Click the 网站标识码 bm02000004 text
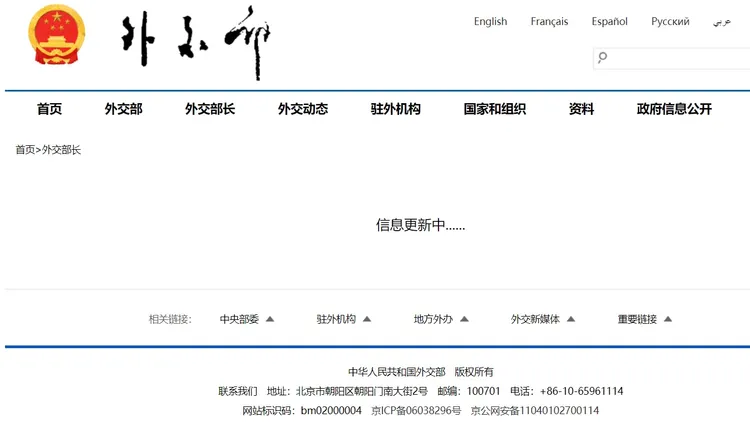Screen dimensions: 750x422 click(x=302, y=411)
